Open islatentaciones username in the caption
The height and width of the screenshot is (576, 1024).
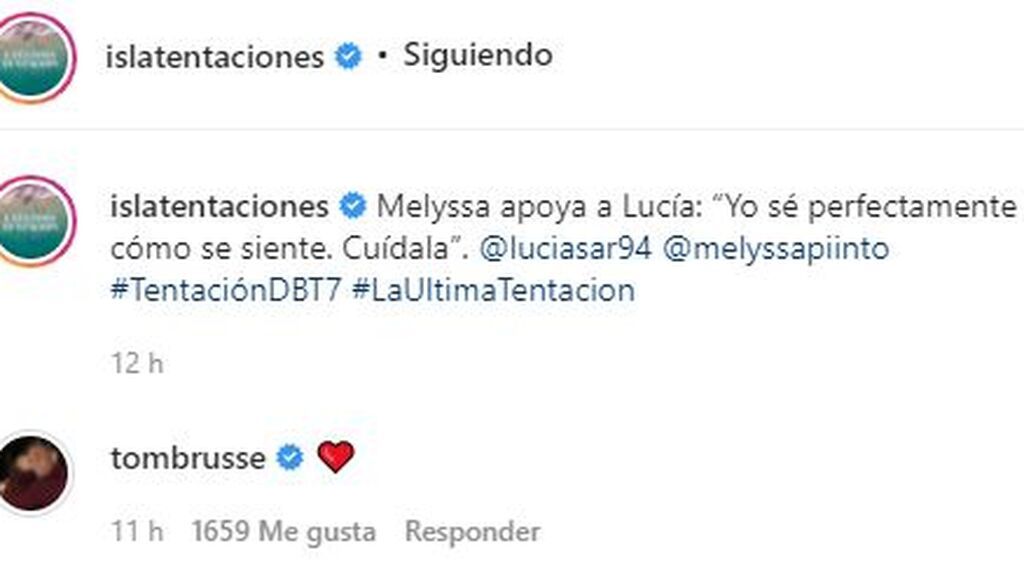click(219, 207)
